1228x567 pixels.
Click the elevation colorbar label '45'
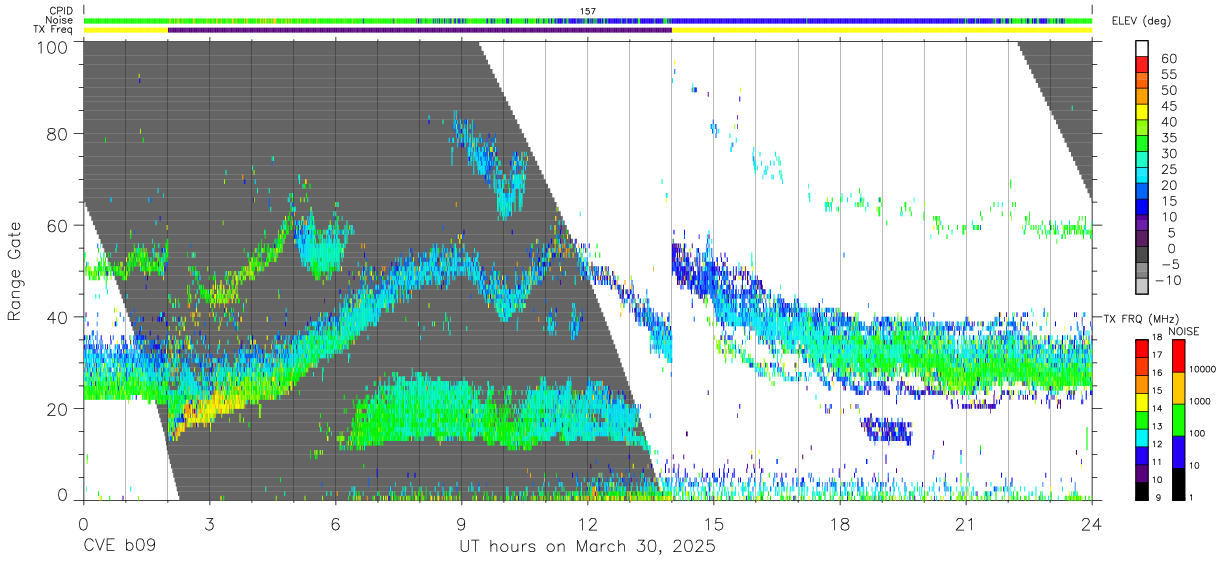[x=1168, y=106]
